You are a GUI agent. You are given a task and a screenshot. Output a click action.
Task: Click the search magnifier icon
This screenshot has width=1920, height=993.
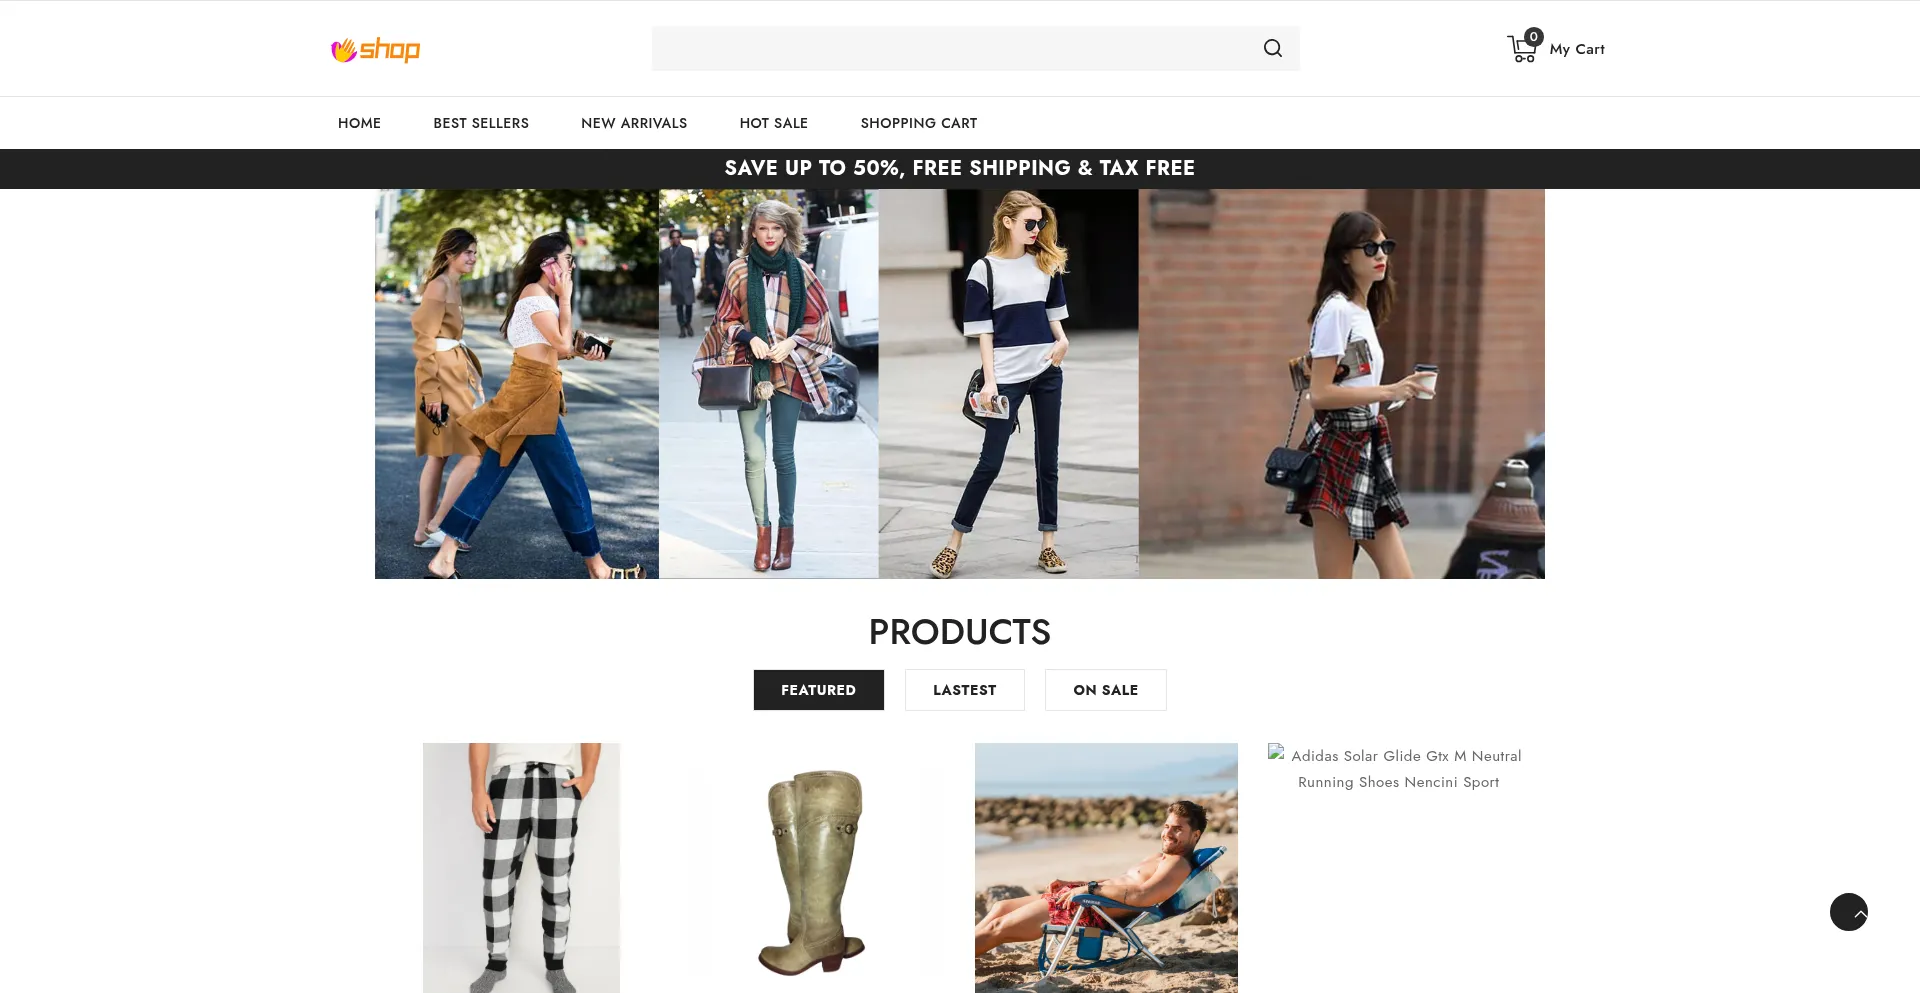pos(1272,48)
